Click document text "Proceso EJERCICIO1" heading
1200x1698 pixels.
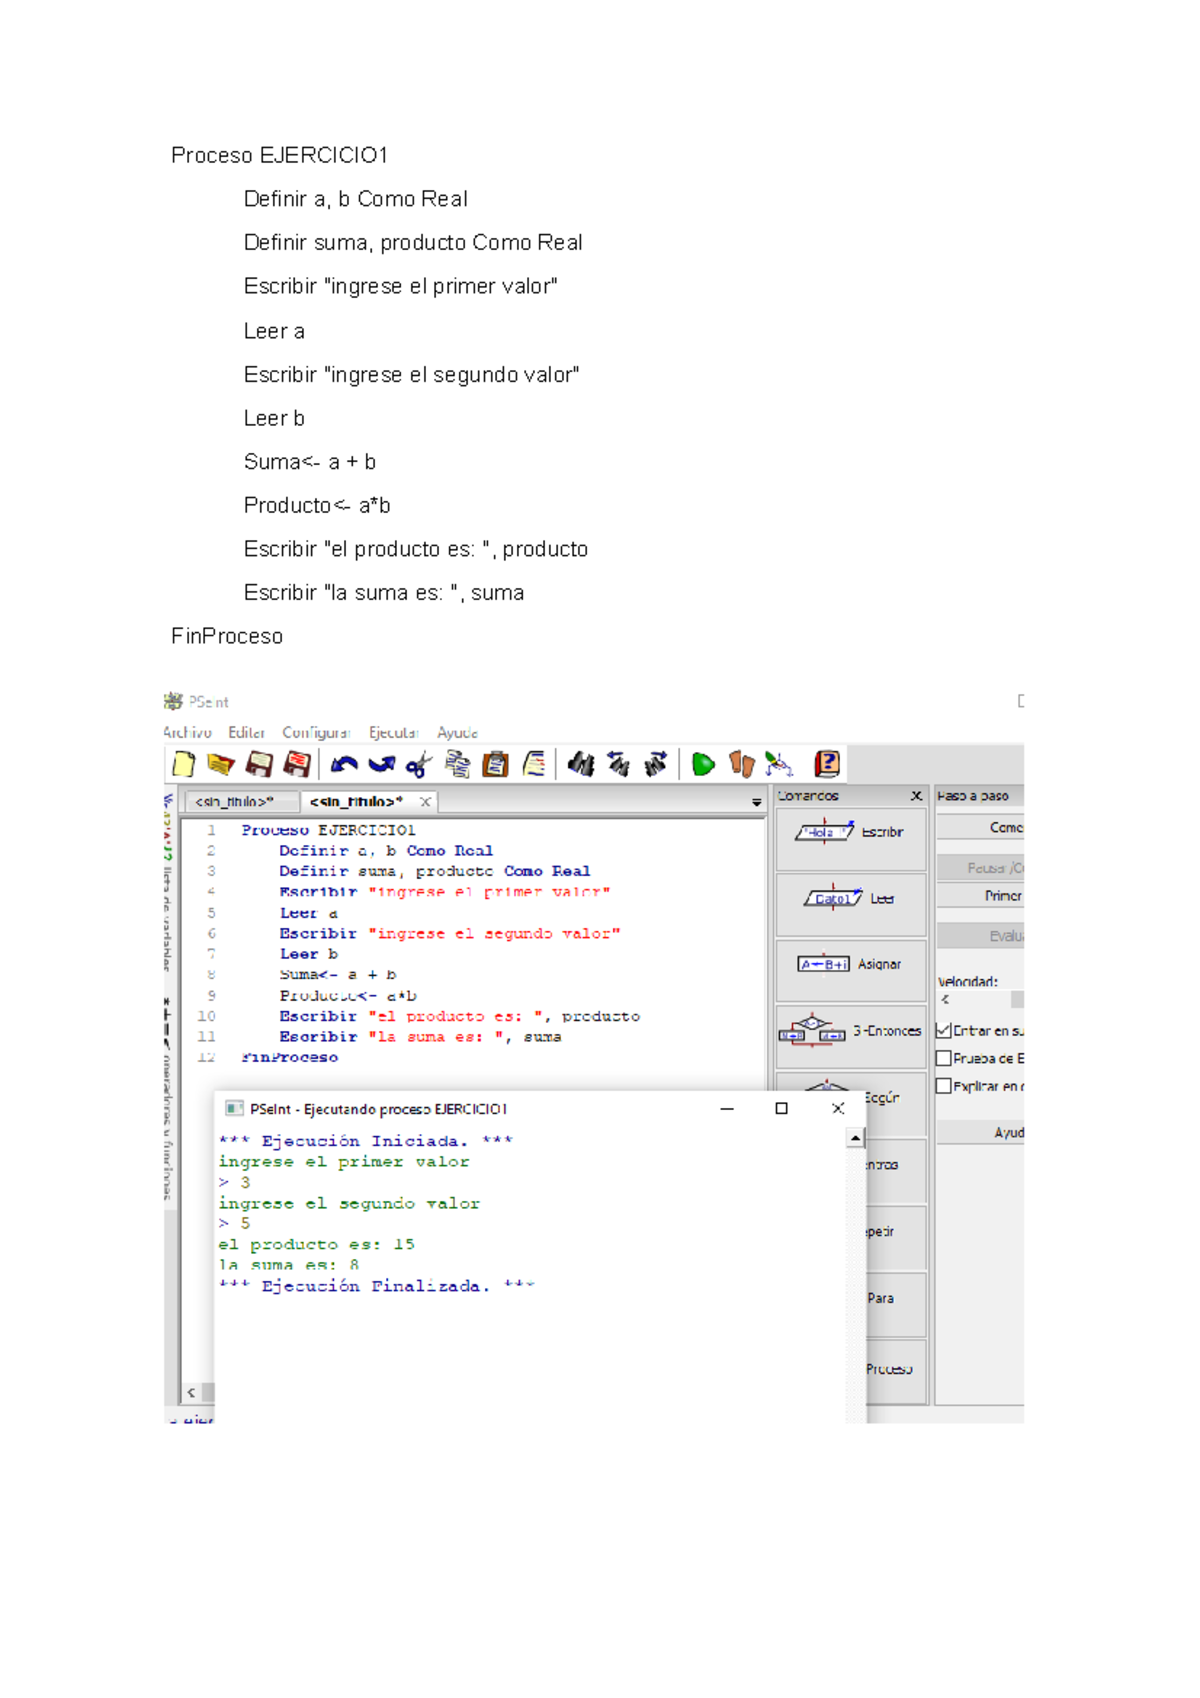coord(279,155)
